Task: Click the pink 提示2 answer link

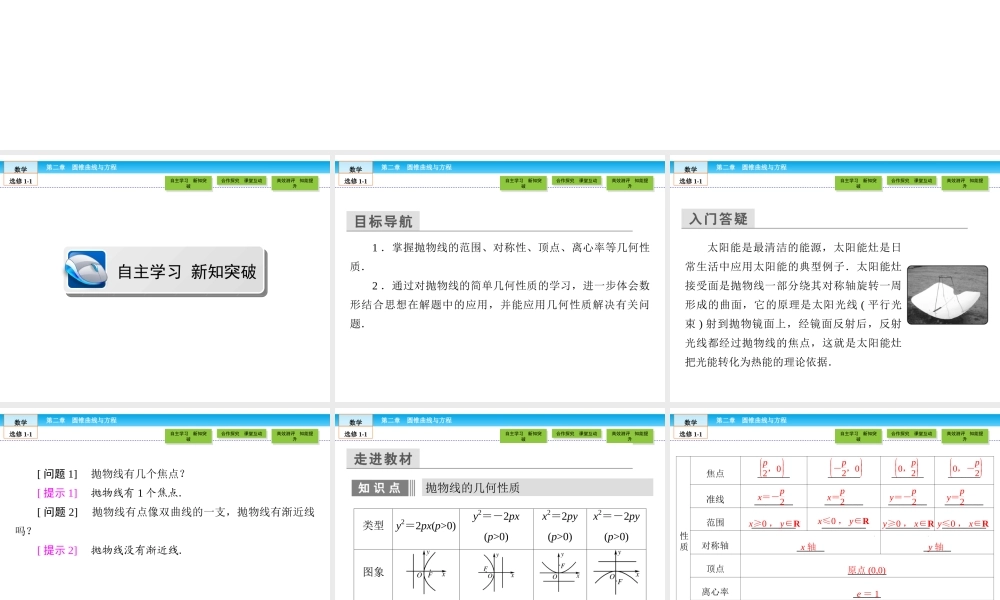Action: (55, 550)
